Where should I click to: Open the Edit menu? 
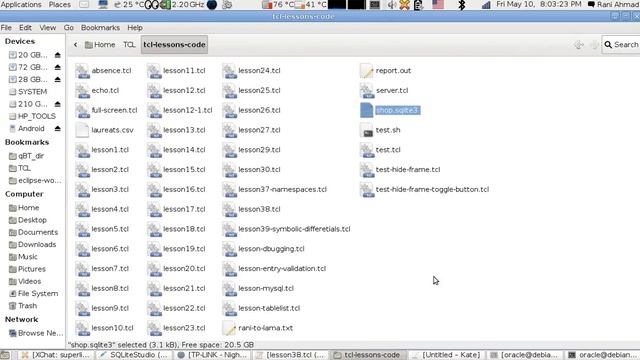coord(25,28)
